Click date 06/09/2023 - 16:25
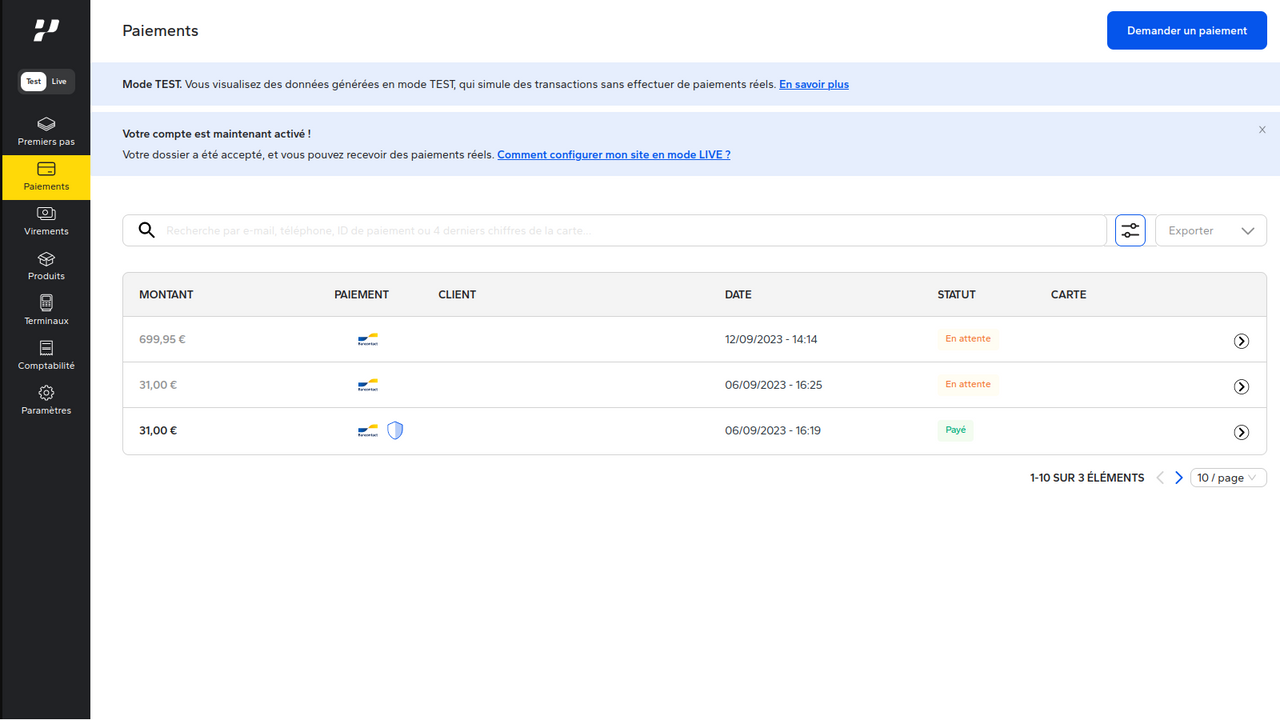Screen dimensions: 1280x720 pyautogui.click(x=773, y=385)
